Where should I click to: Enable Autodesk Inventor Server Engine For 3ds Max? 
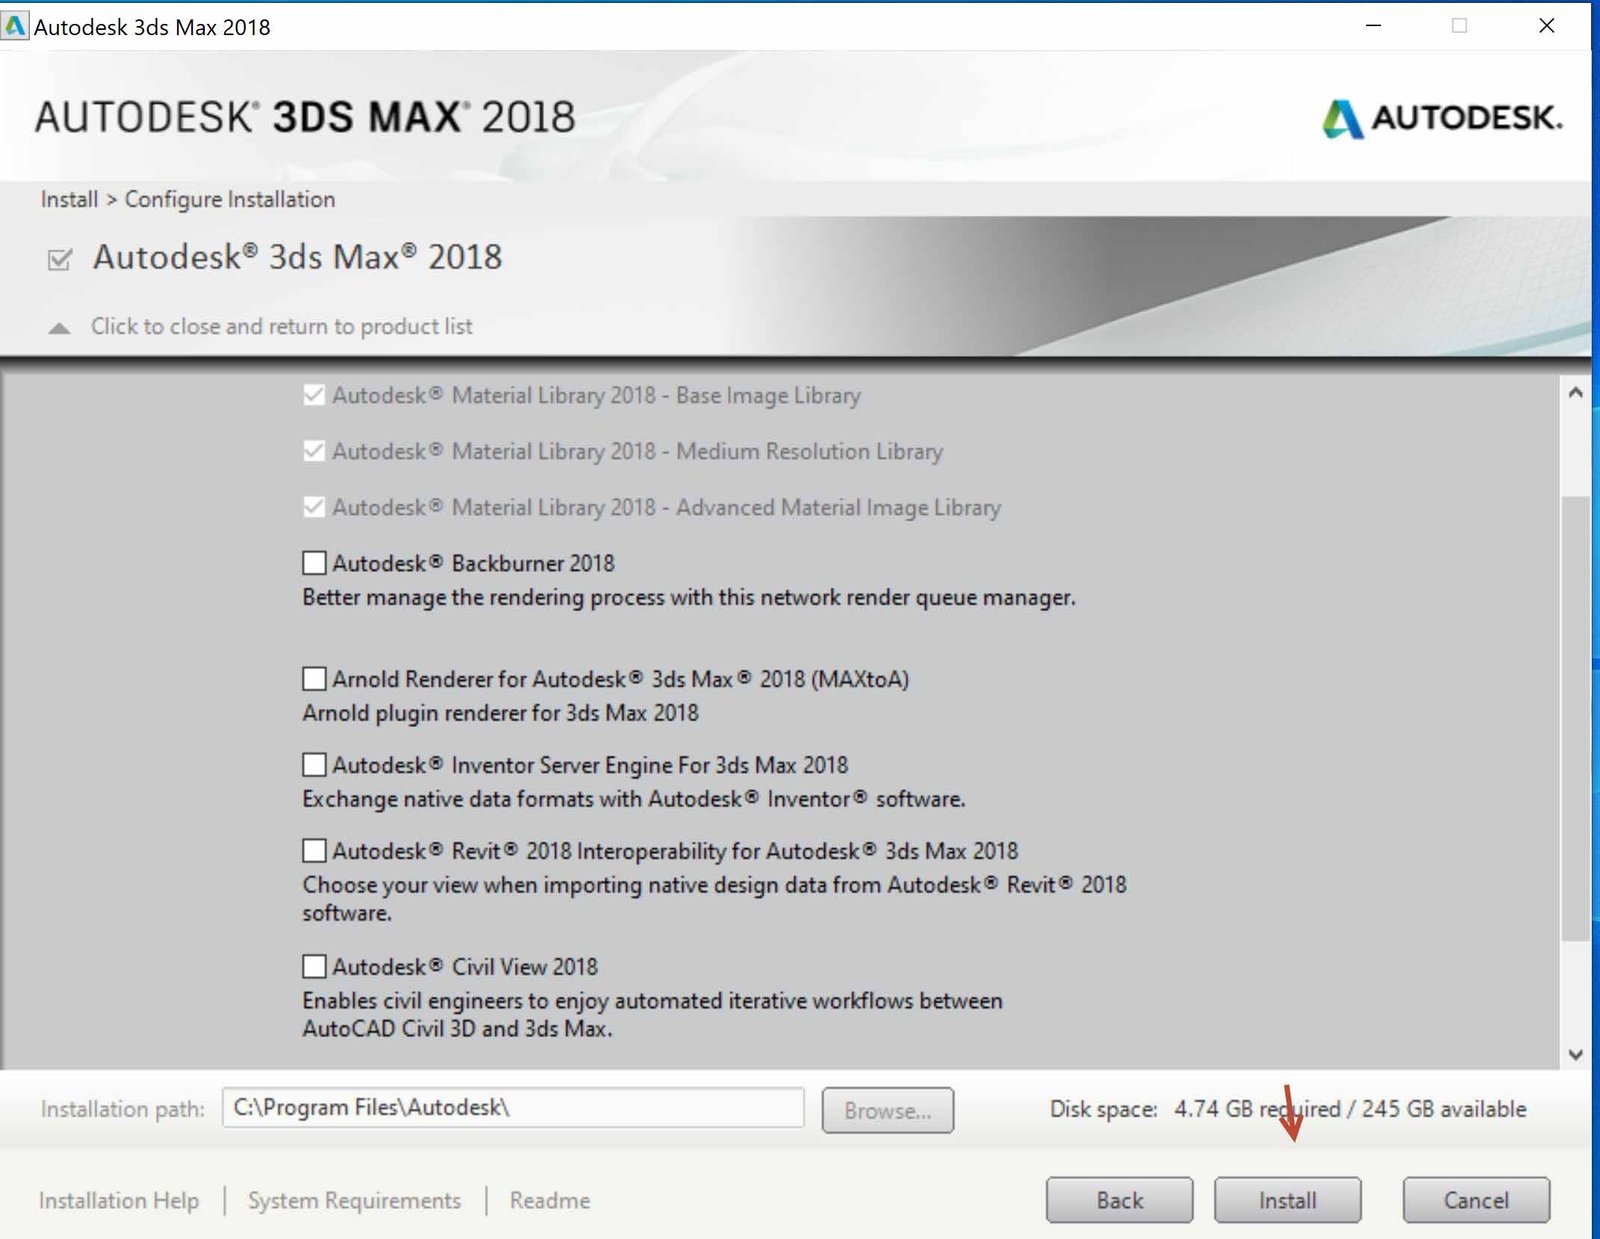(312, 765)
